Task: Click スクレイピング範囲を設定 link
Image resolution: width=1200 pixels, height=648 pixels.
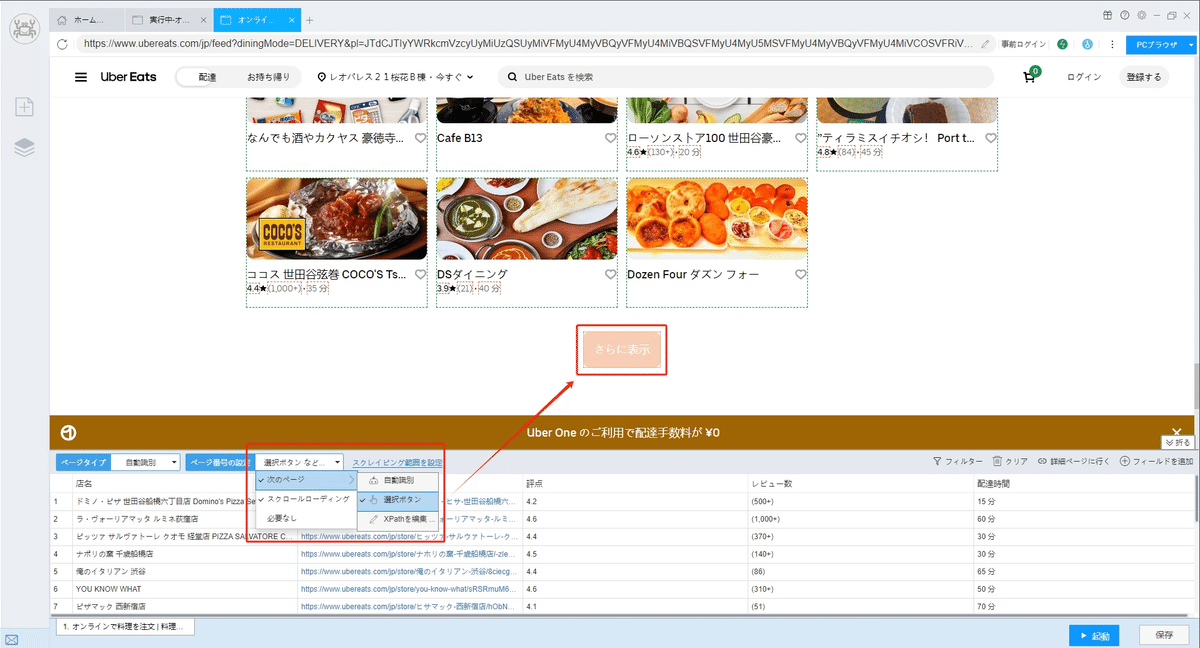Action: [x=397, y=462]
